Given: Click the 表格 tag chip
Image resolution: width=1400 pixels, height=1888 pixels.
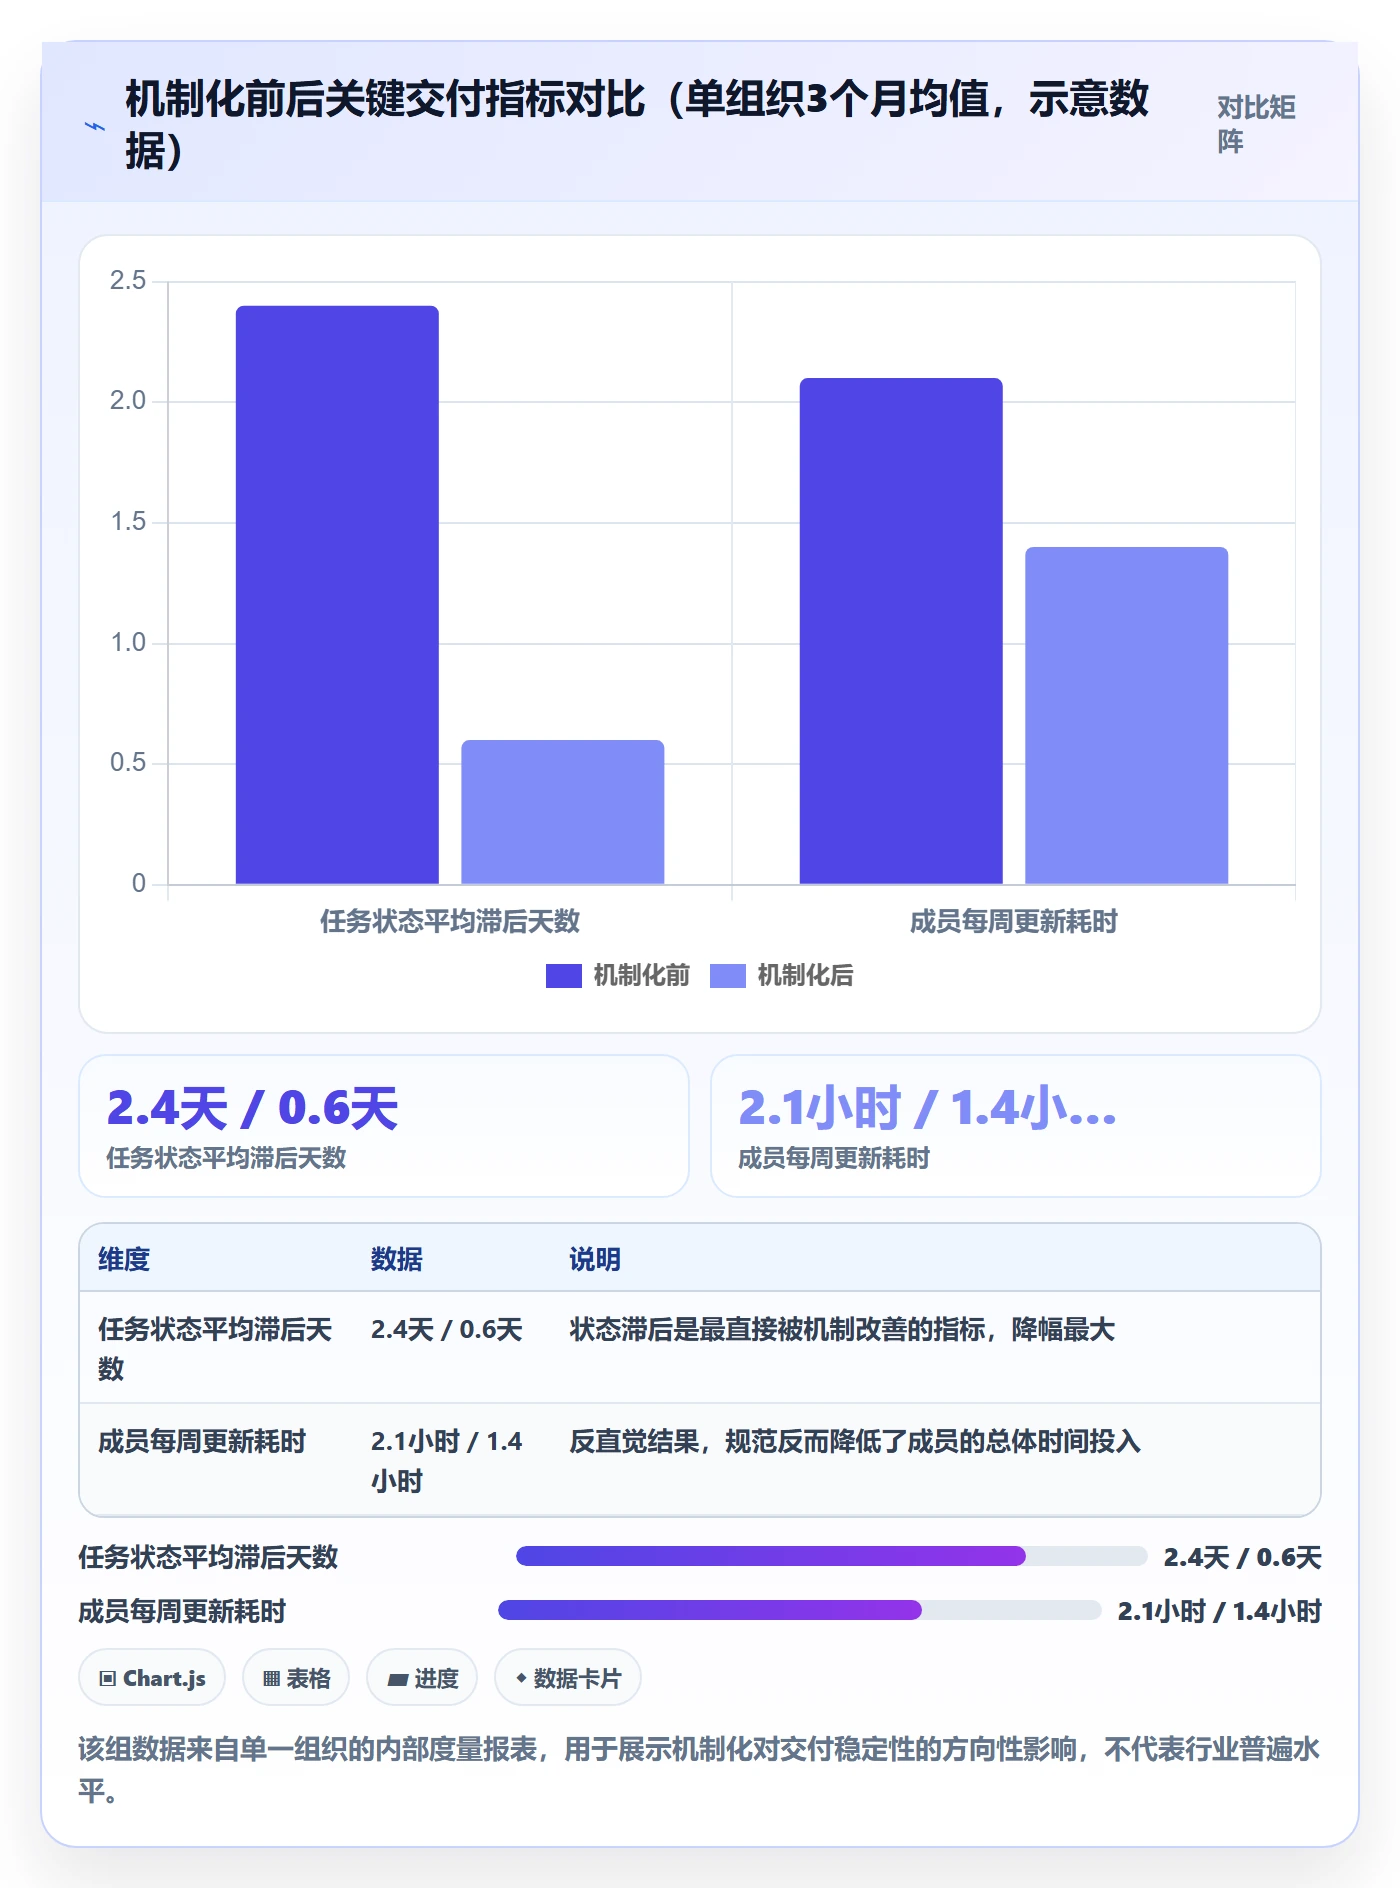Looking at the screenshot, I should click(x=296, y=1678).
